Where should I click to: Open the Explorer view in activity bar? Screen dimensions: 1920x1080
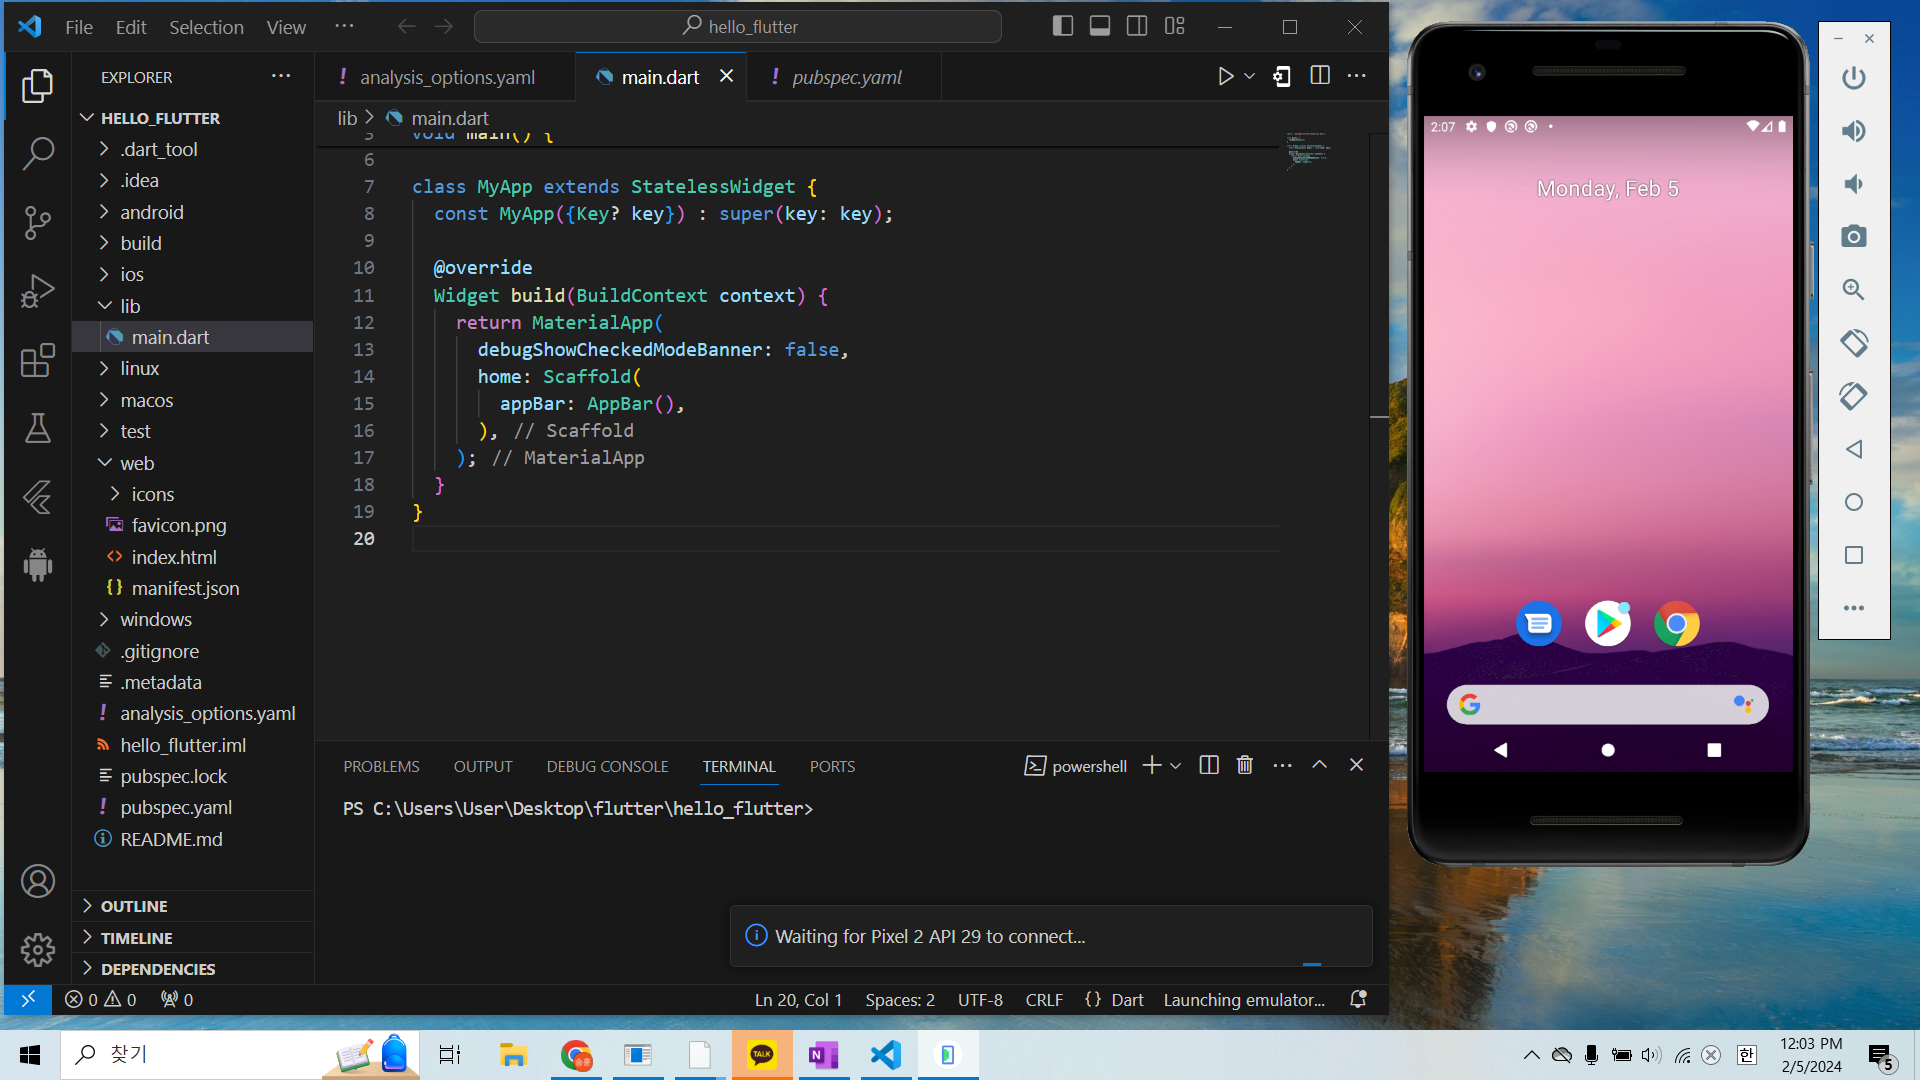tap(38, 86)
